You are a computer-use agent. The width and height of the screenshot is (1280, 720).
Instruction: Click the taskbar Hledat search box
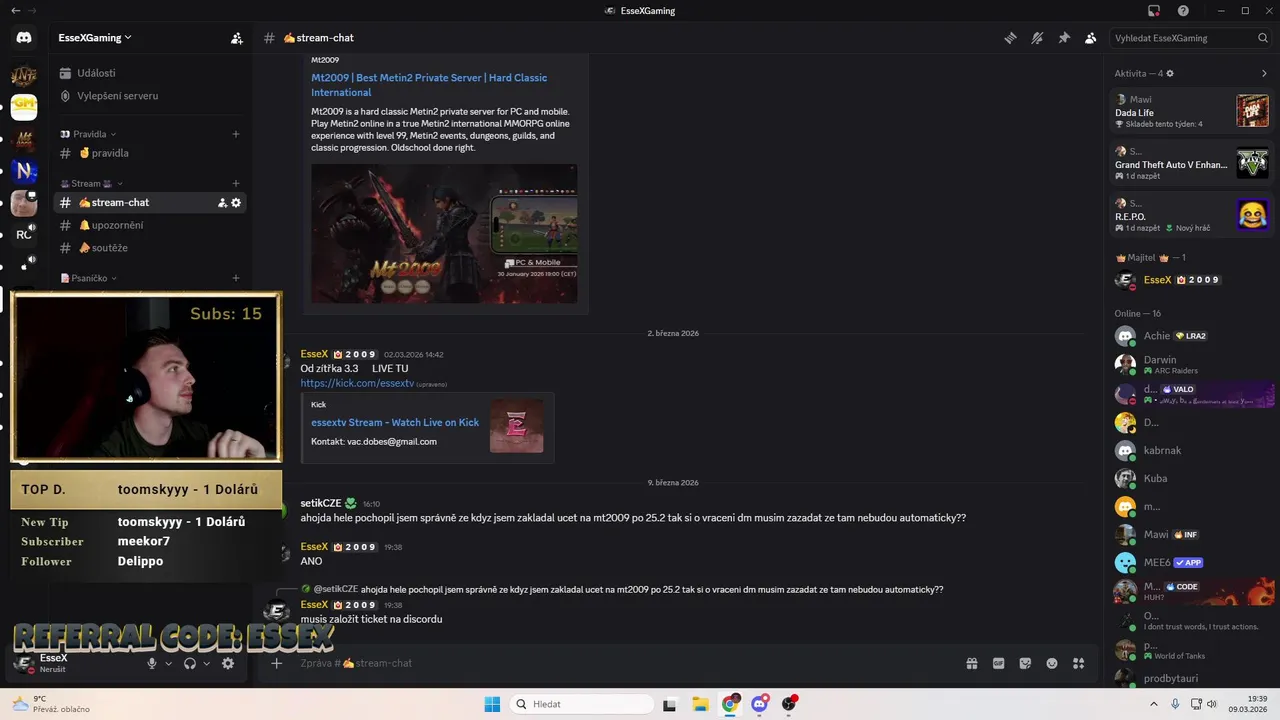coord(580,704)
